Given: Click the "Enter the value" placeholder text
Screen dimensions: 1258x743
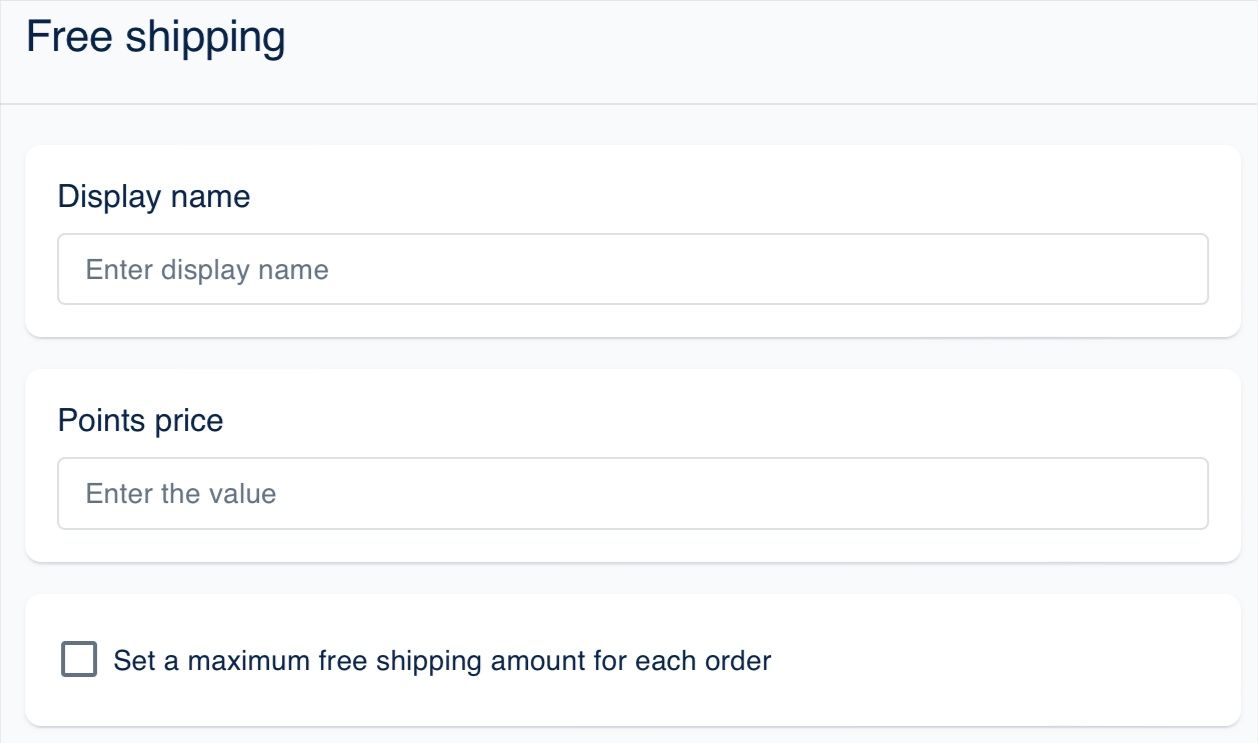Looking at the screenshot, I should click(x=181, y=494).
